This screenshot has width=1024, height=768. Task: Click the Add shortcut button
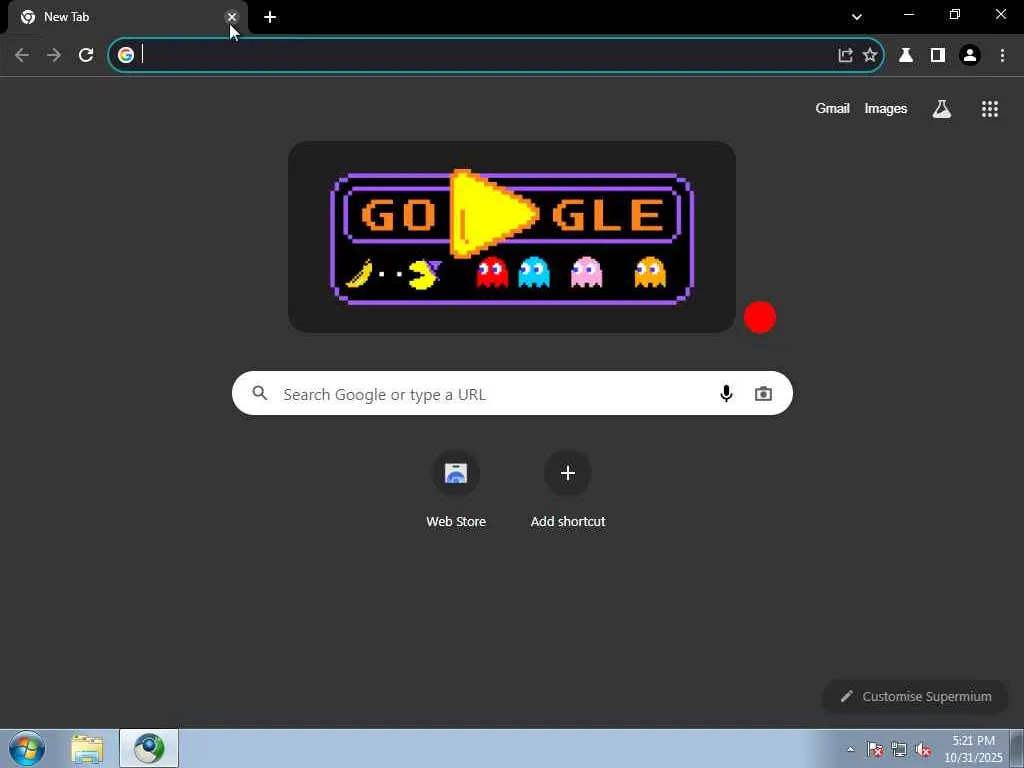[568, 489]
